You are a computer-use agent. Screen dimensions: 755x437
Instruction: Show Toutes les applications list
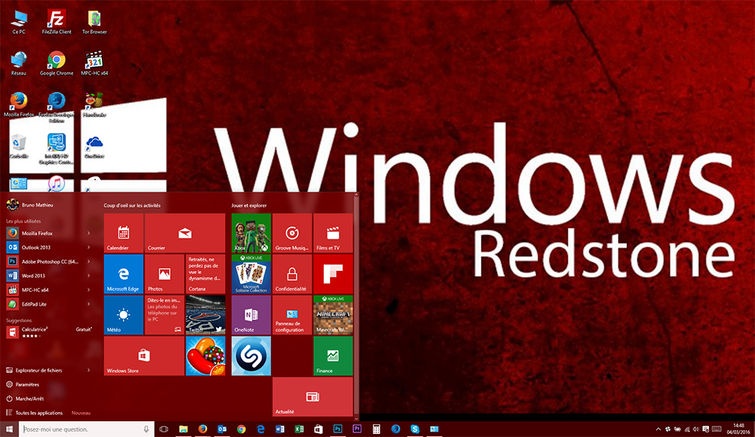point(35,413)
